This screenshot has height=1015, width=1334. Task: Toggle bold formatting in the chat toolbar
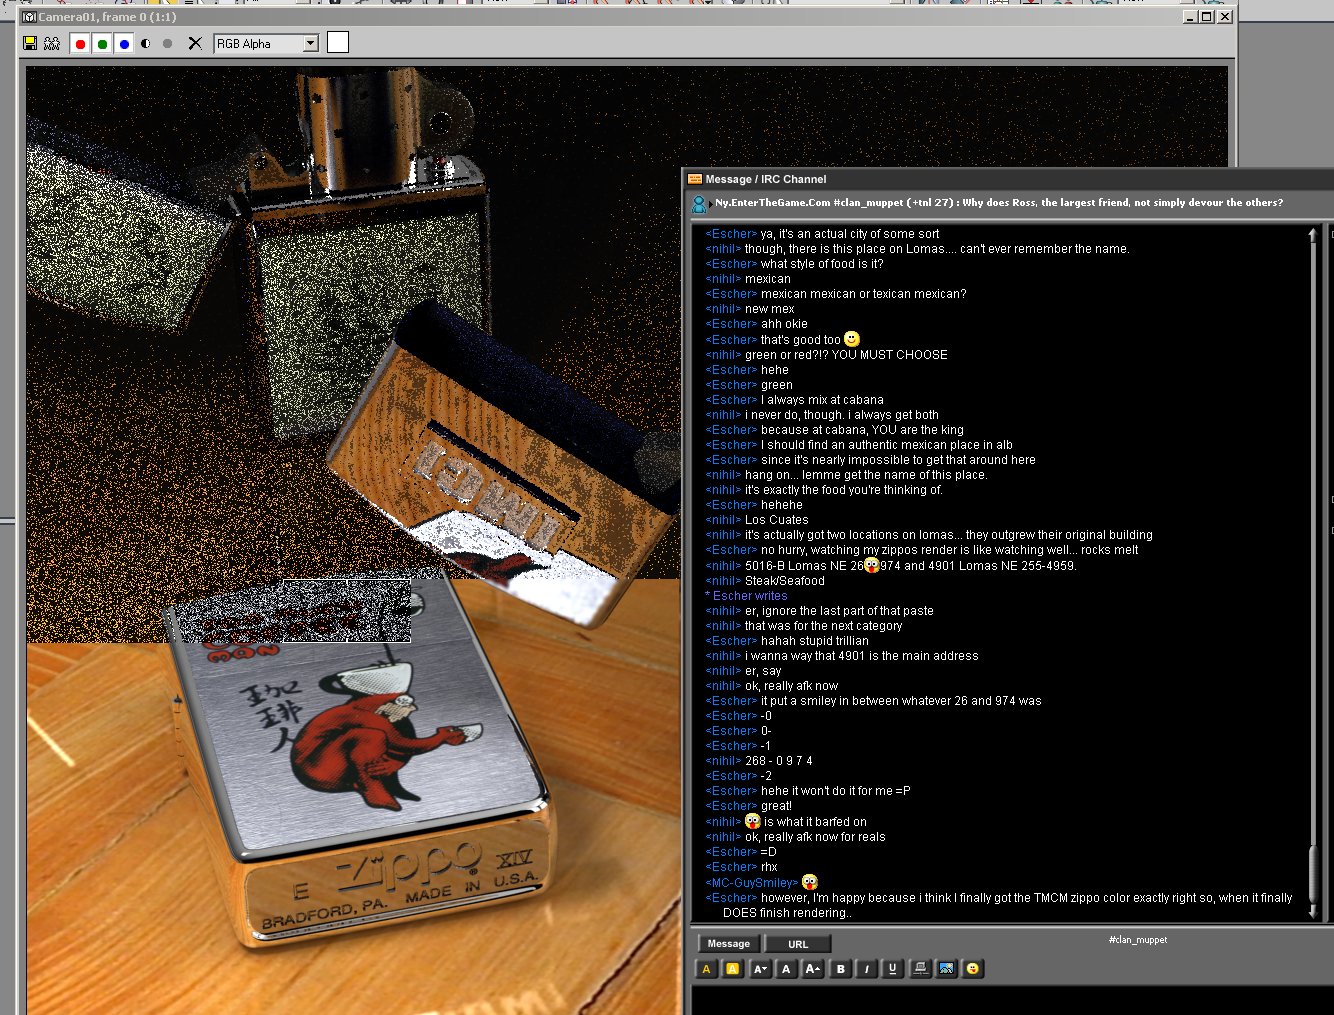[x=840, y=969]
